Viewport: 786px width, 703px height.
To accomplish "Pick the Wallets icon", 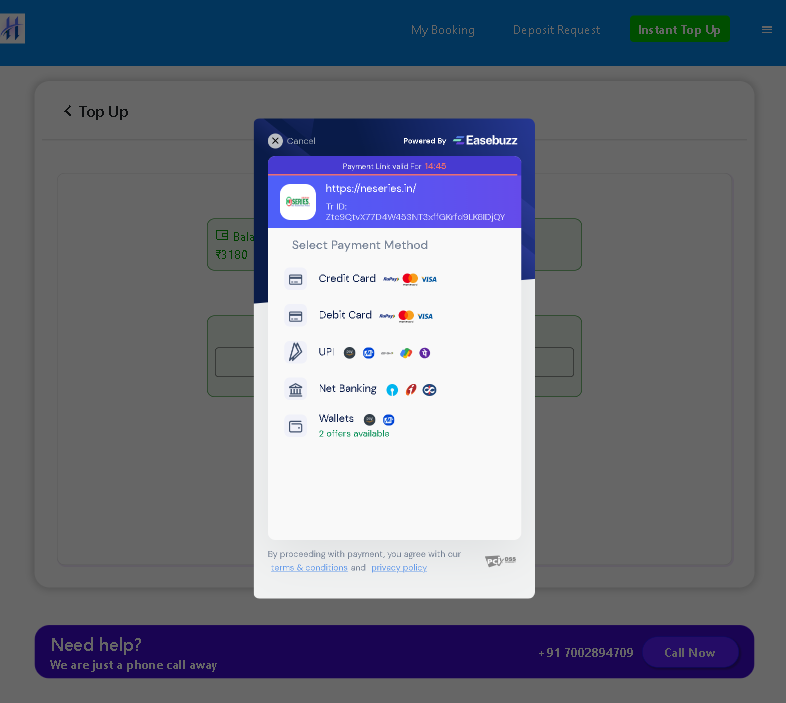I will click(295, 426).
